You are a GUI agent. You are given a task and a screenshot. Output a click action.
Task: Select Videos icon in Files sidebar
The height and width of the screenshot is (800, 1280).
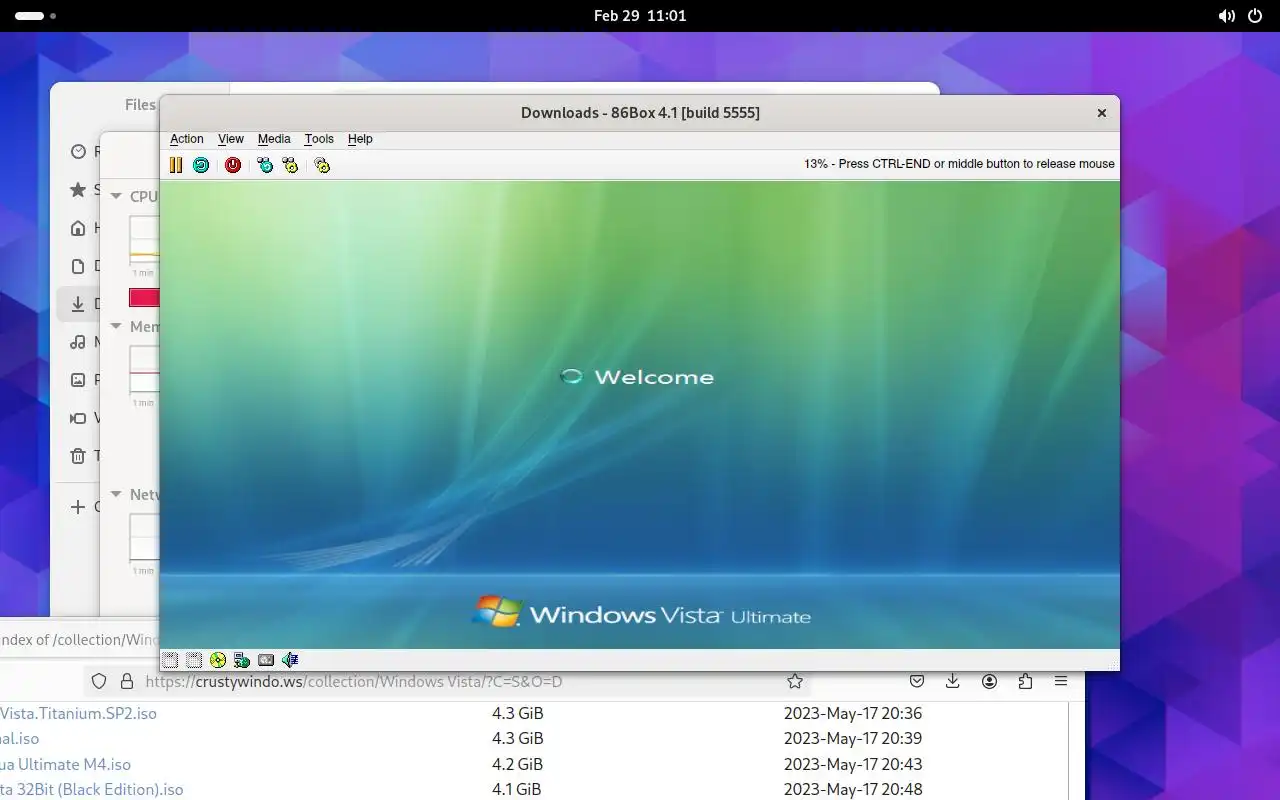78,418
